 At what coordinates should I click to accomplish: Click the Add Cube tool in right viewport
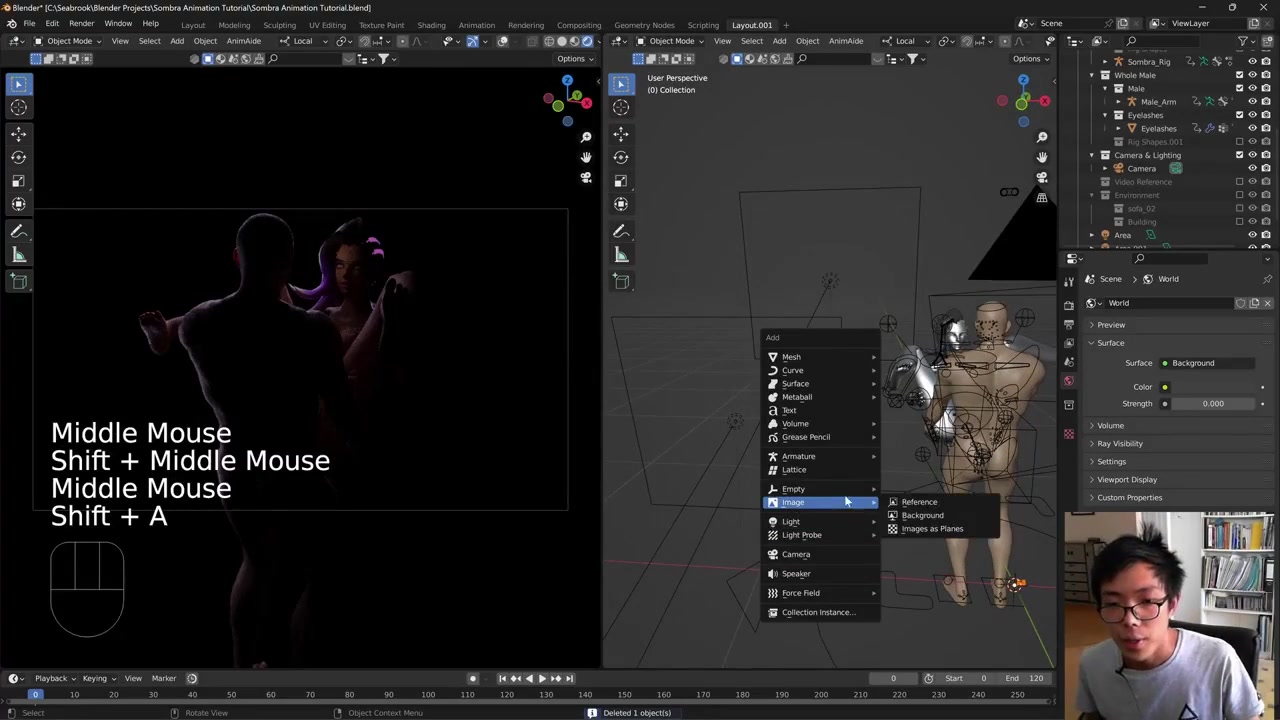pos(621,281)
